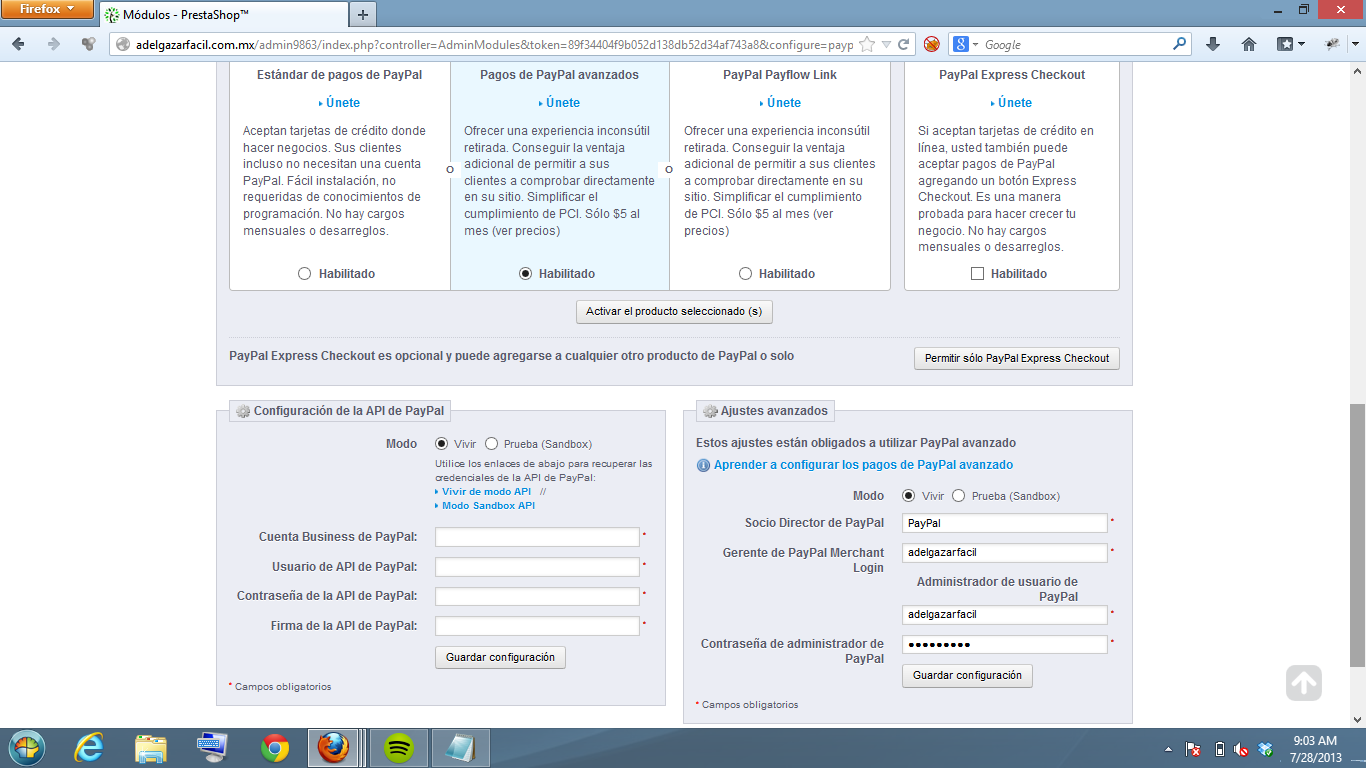The width and height of the screenshot is (1366, 768).
Task: Save configuration in Configuración de la API panel
Action: 501,658
